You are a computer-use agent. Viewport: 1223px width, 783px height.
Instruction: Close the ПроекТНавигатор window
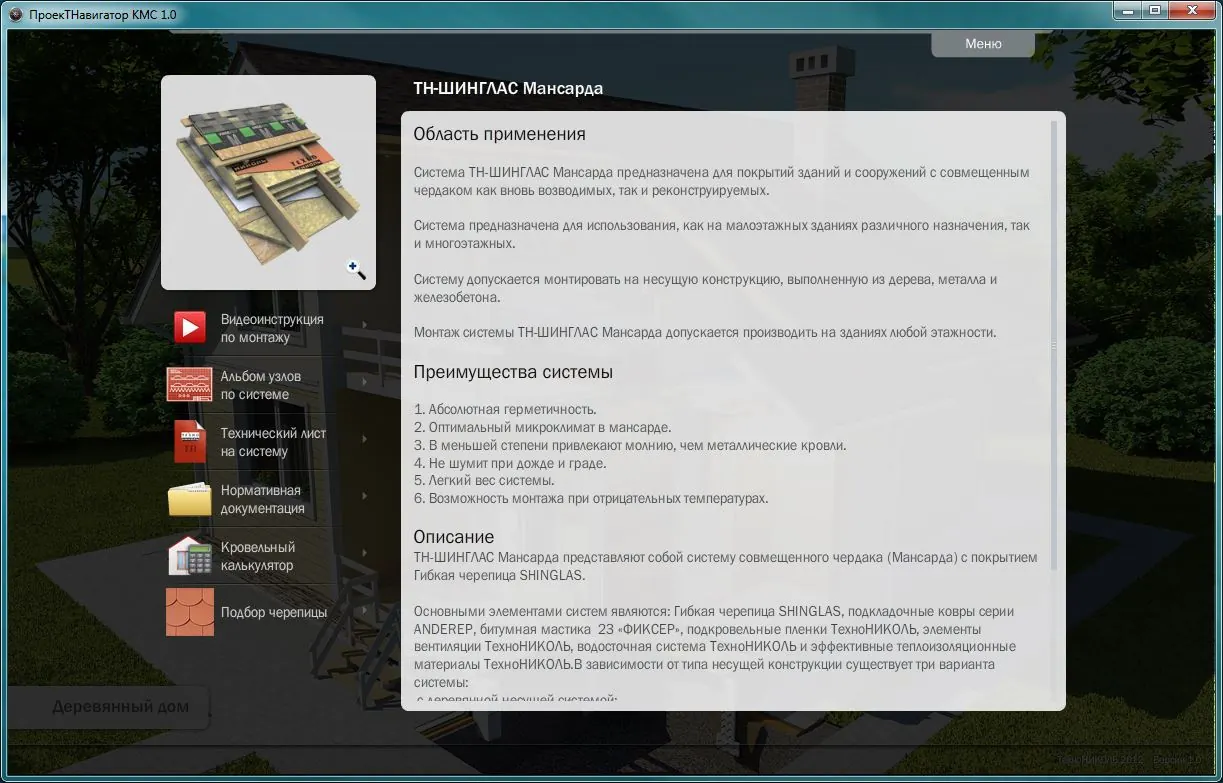coord(1190,10)
